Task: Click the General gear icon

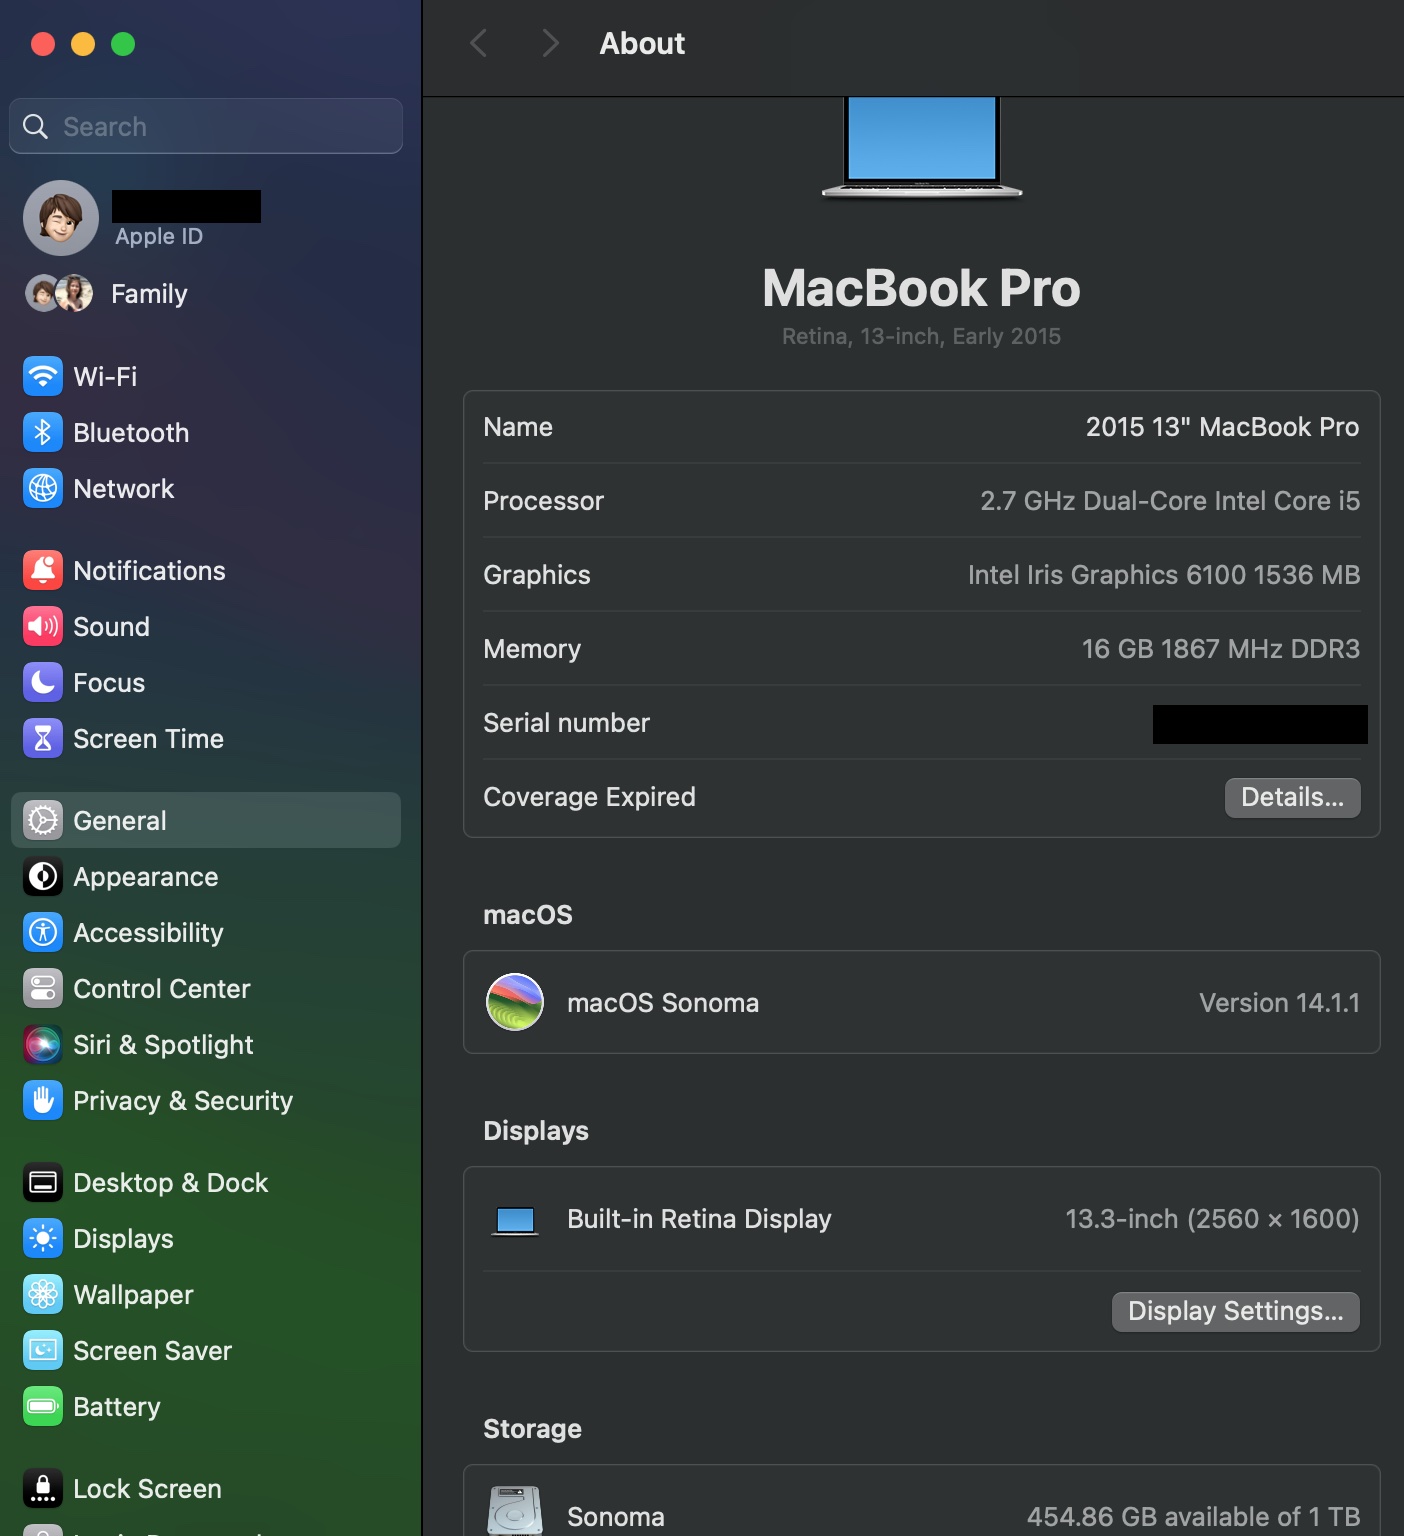Action: pos(43,821)
